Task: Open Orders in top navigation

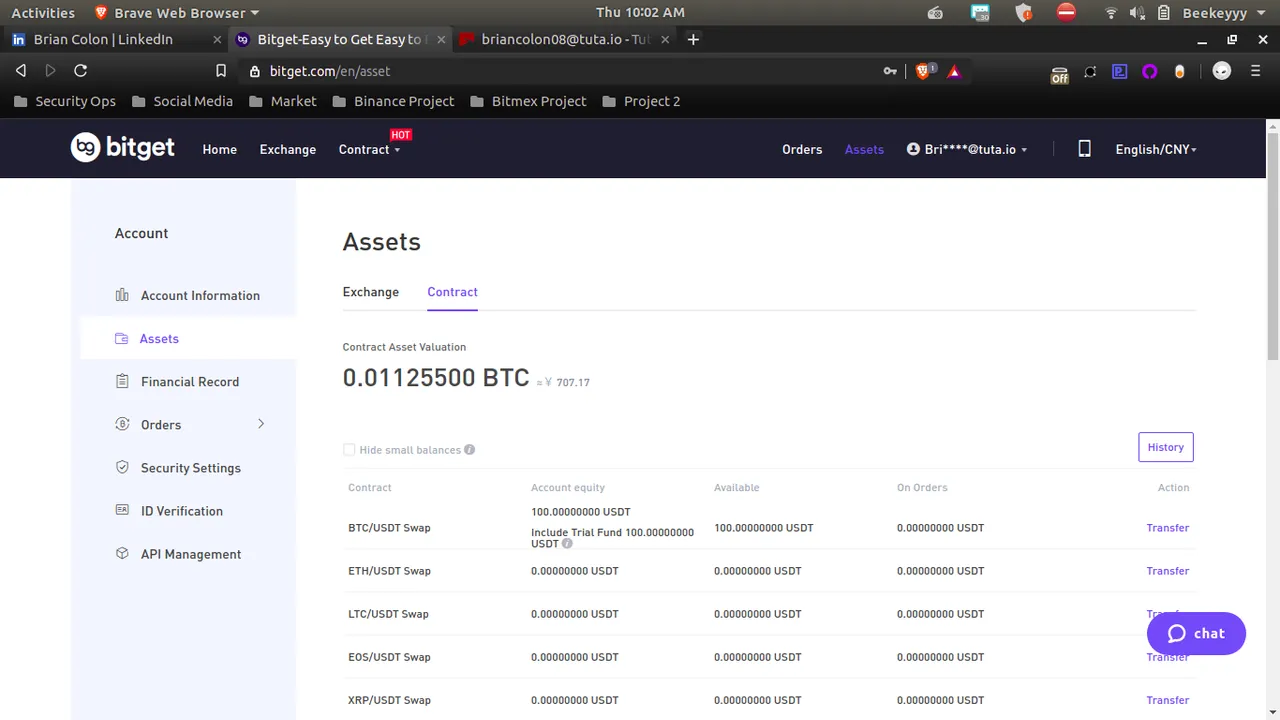Action: (802, 149)
